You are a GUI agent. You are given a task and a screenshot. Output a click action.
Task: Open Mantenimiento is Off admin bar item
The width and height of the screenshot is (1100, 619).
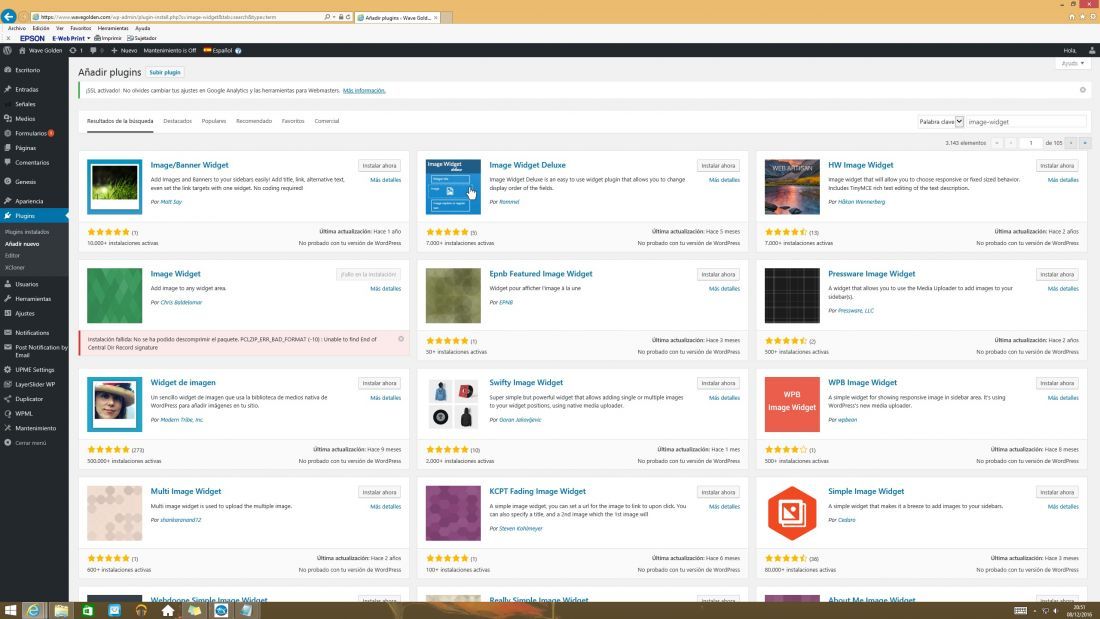pyautogui.click(x=170, y=51)
